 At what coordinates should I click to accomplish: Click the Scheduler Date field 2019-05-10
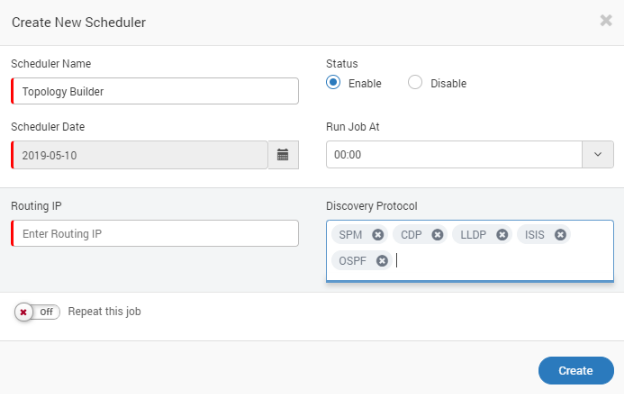click(140, 155)
